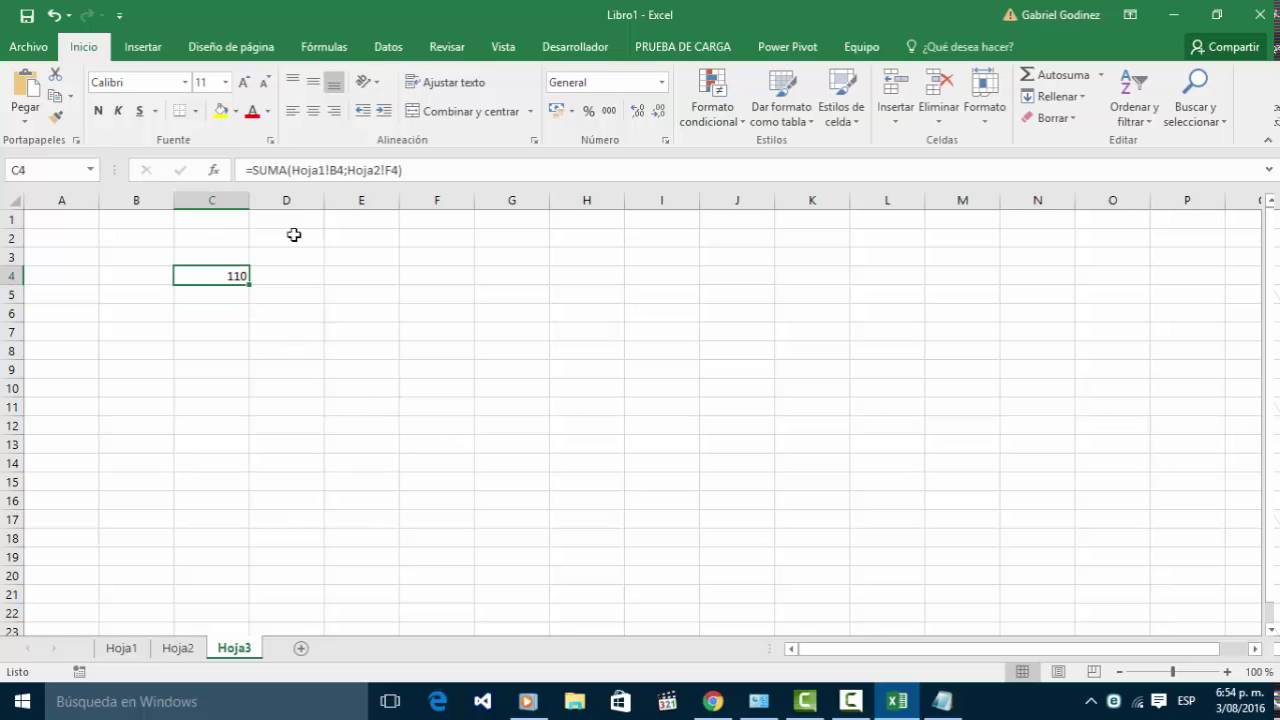
Task: Open the General number format dropdown
Action: pyautogui.click(x=661, y=82)
